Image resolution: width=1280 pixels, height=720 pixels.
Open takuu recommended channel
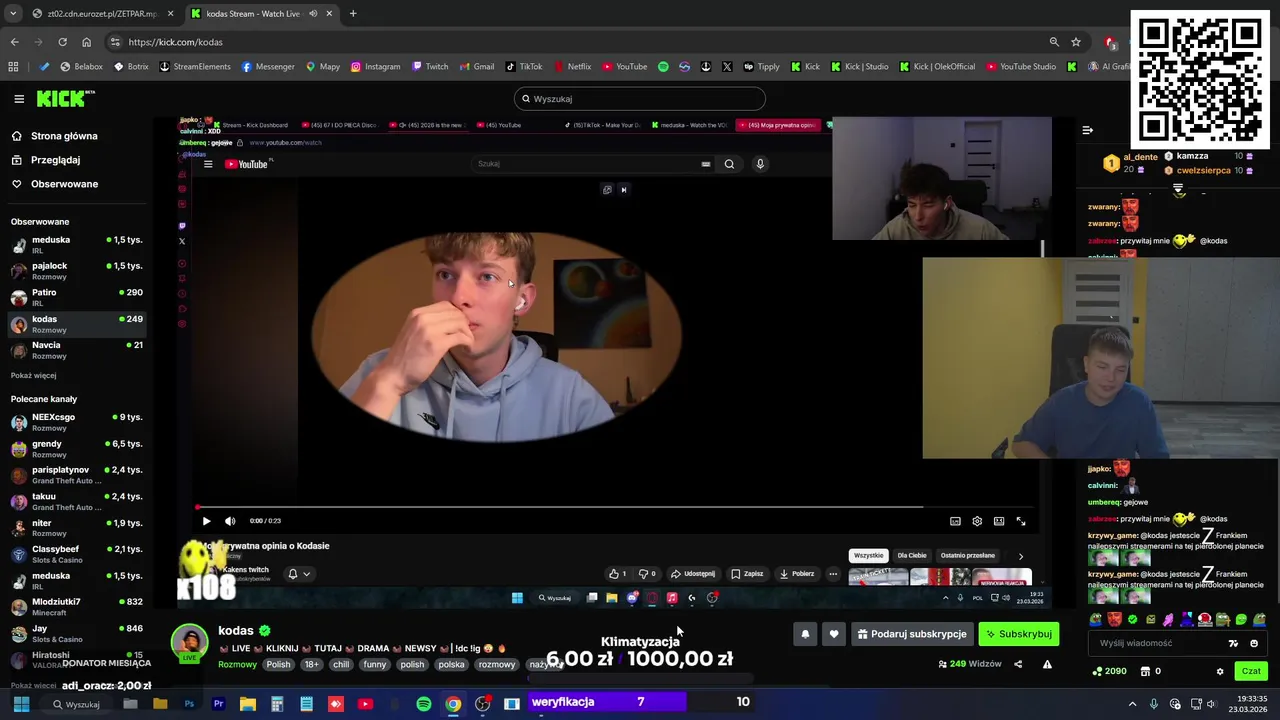coord(76,501)
